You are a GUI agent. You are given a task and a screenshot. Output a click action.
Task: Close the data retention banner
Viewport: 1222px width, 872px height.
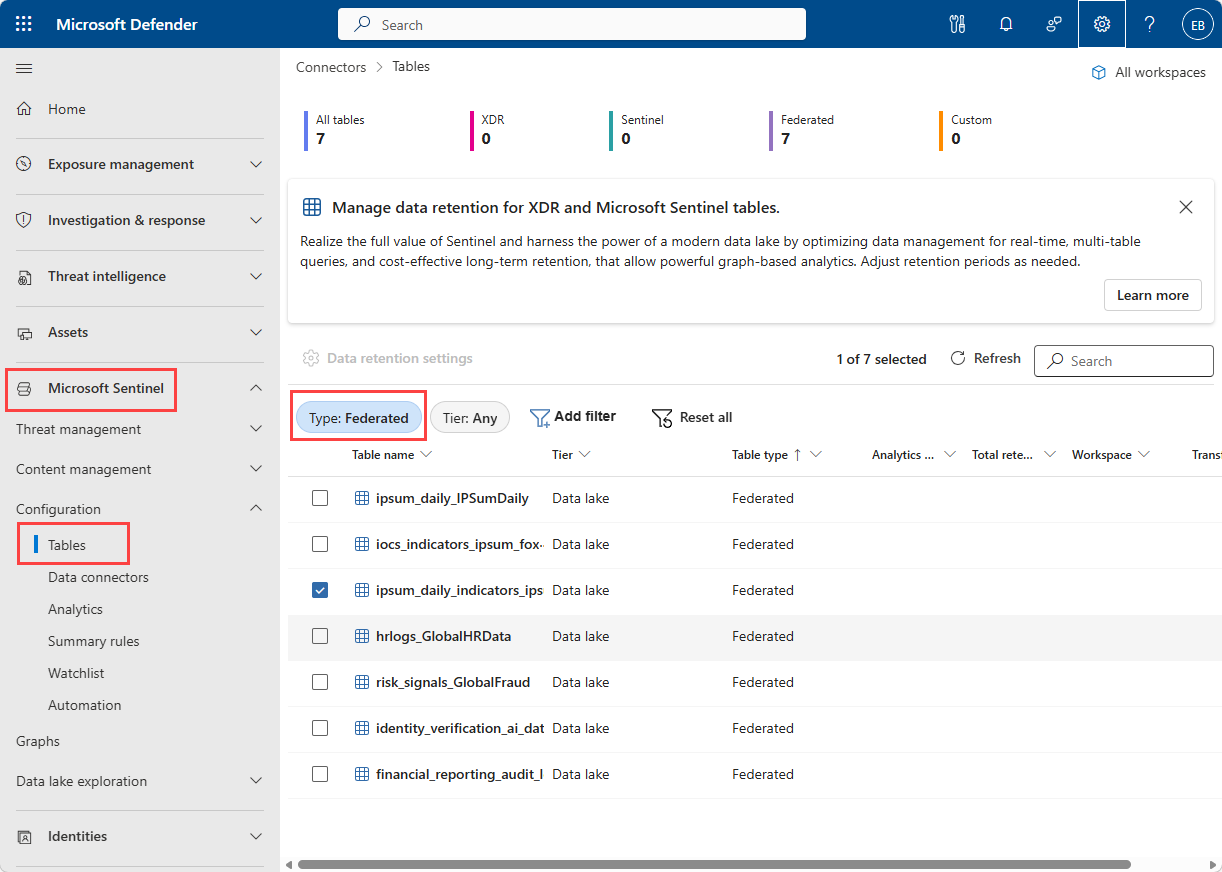(1186, 207)
